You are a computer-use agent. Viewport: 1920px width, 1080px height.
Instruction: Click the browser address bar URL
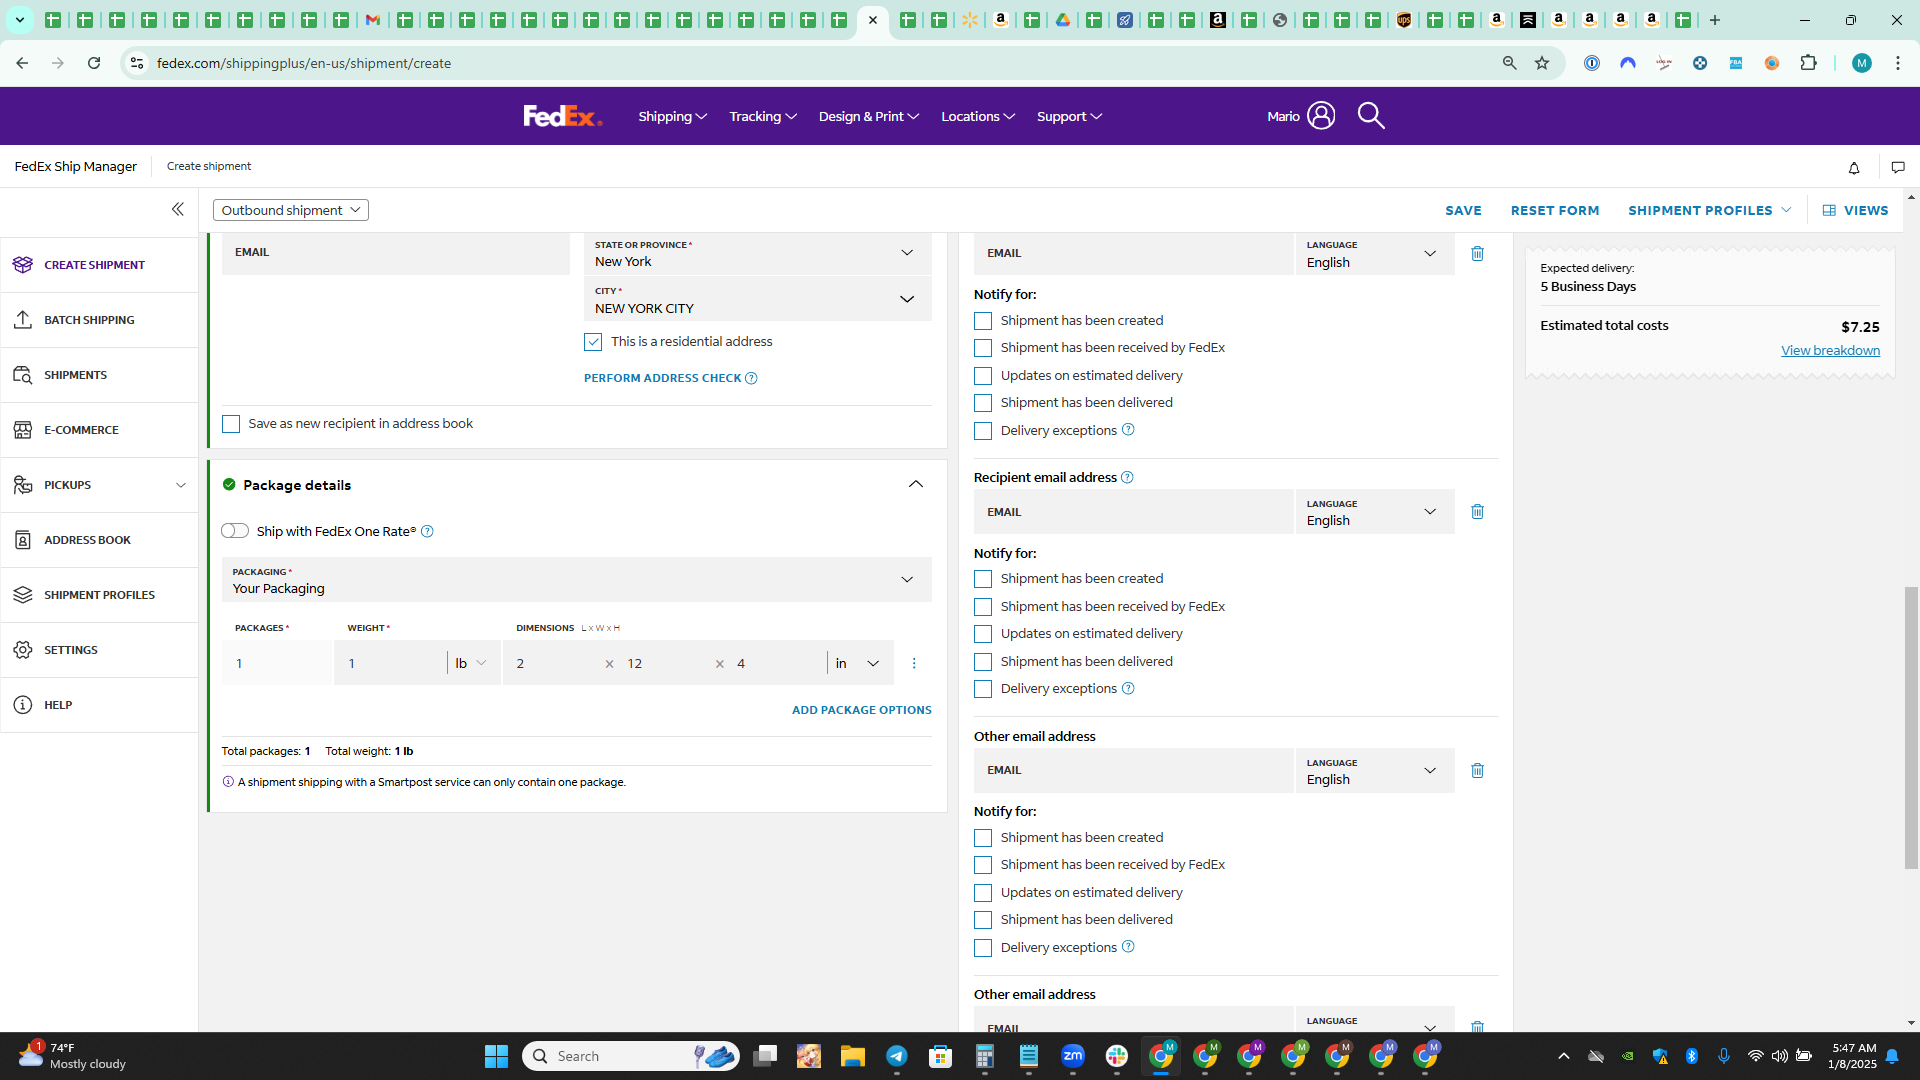[304, 63]
